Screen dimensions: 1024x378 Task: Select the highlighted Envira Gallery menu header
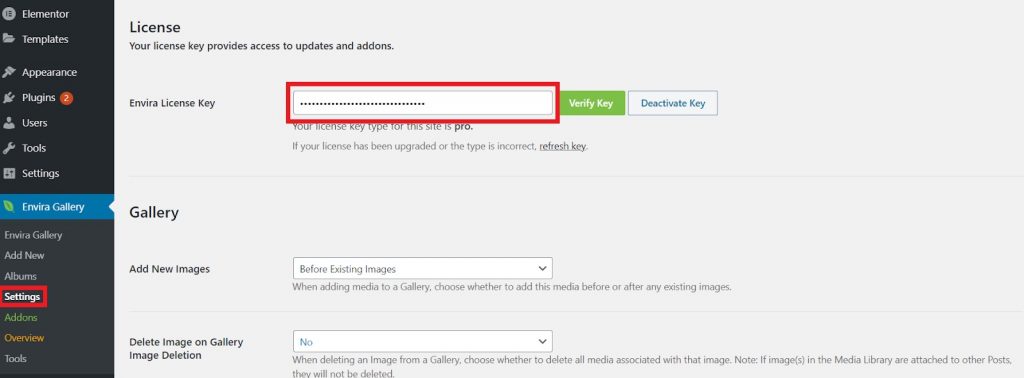[57, 207]
